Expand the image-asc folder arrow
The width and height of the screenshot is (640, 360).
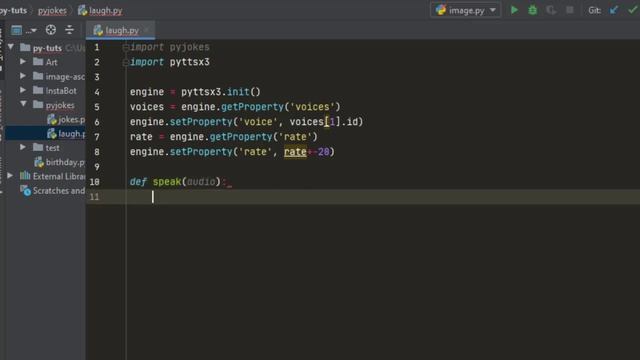(23, 76)
